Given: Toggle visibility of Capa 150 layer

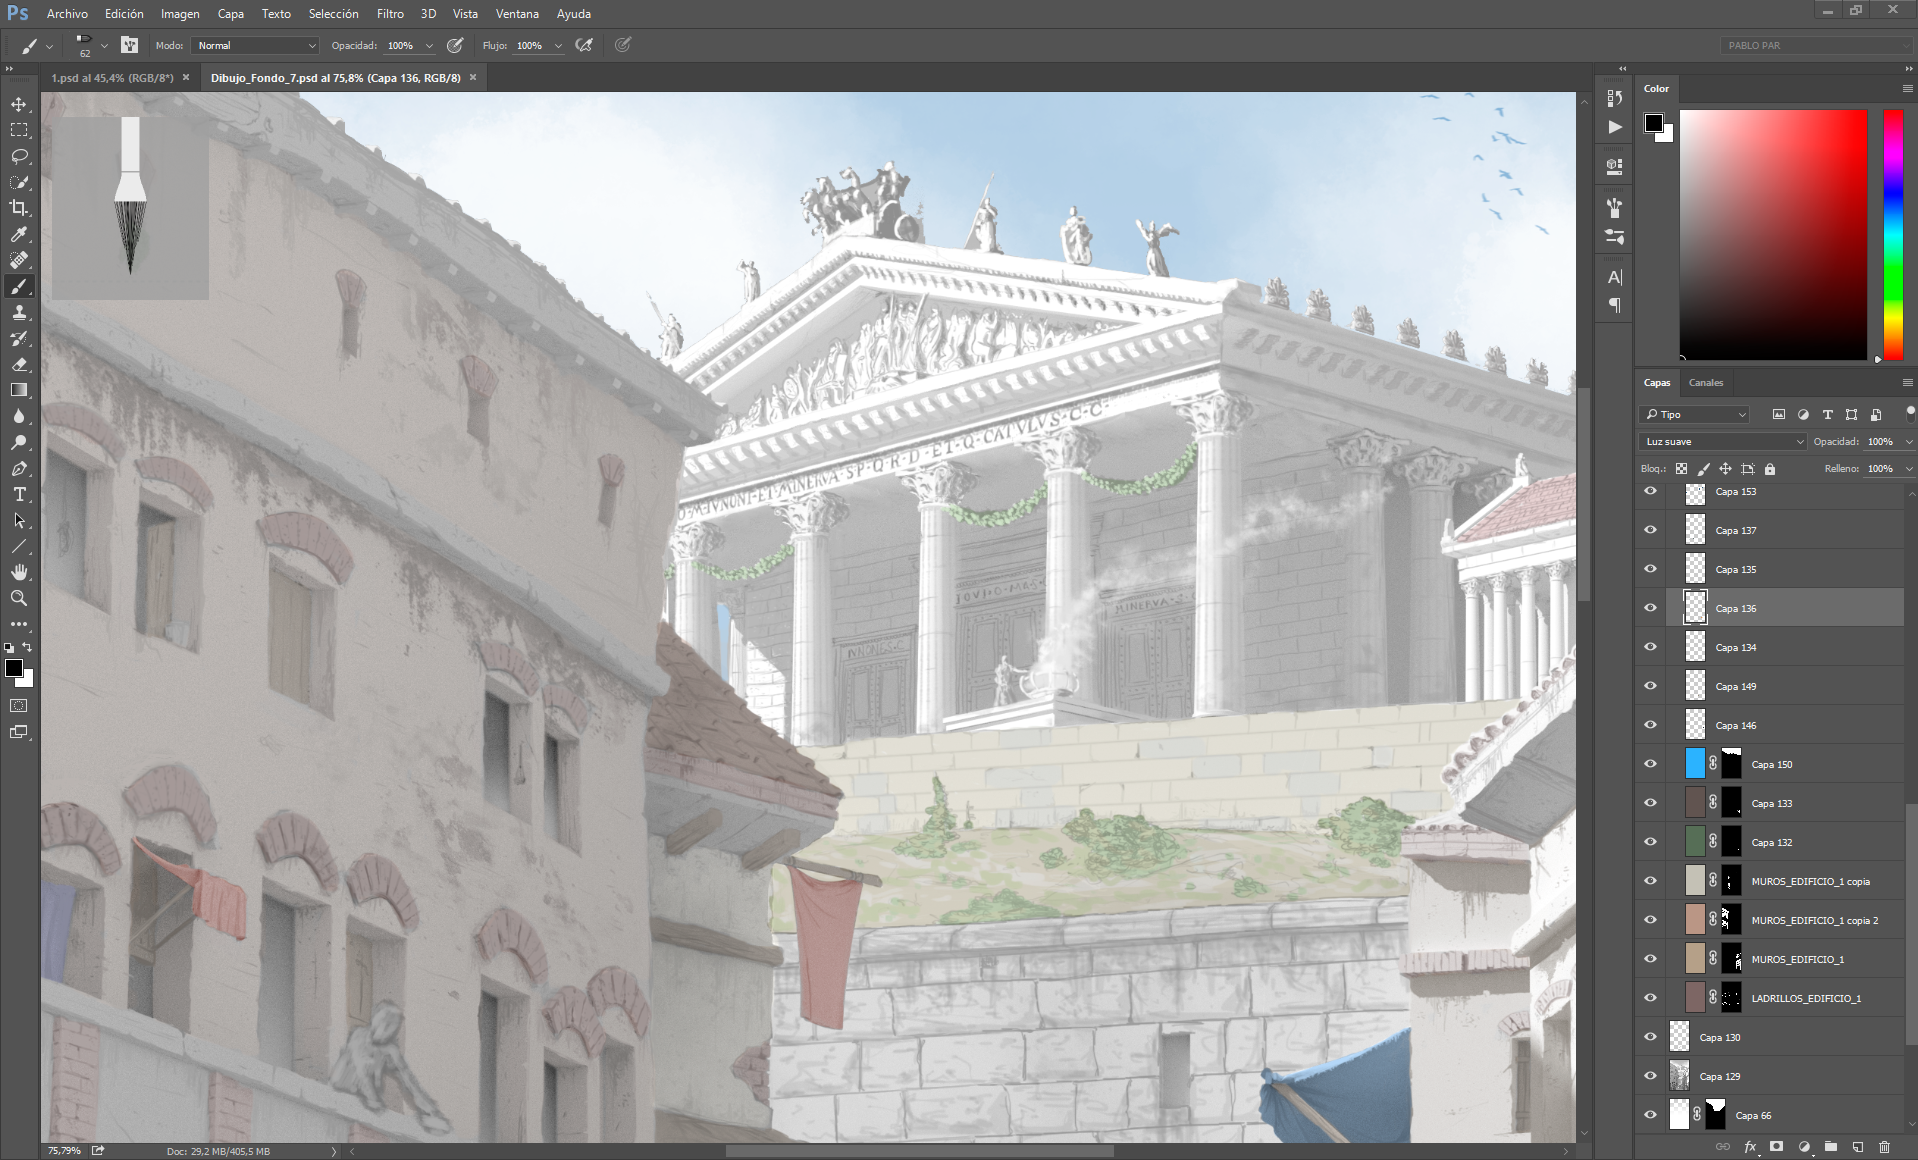Looking at the screenshot, I should [1650, 764].
